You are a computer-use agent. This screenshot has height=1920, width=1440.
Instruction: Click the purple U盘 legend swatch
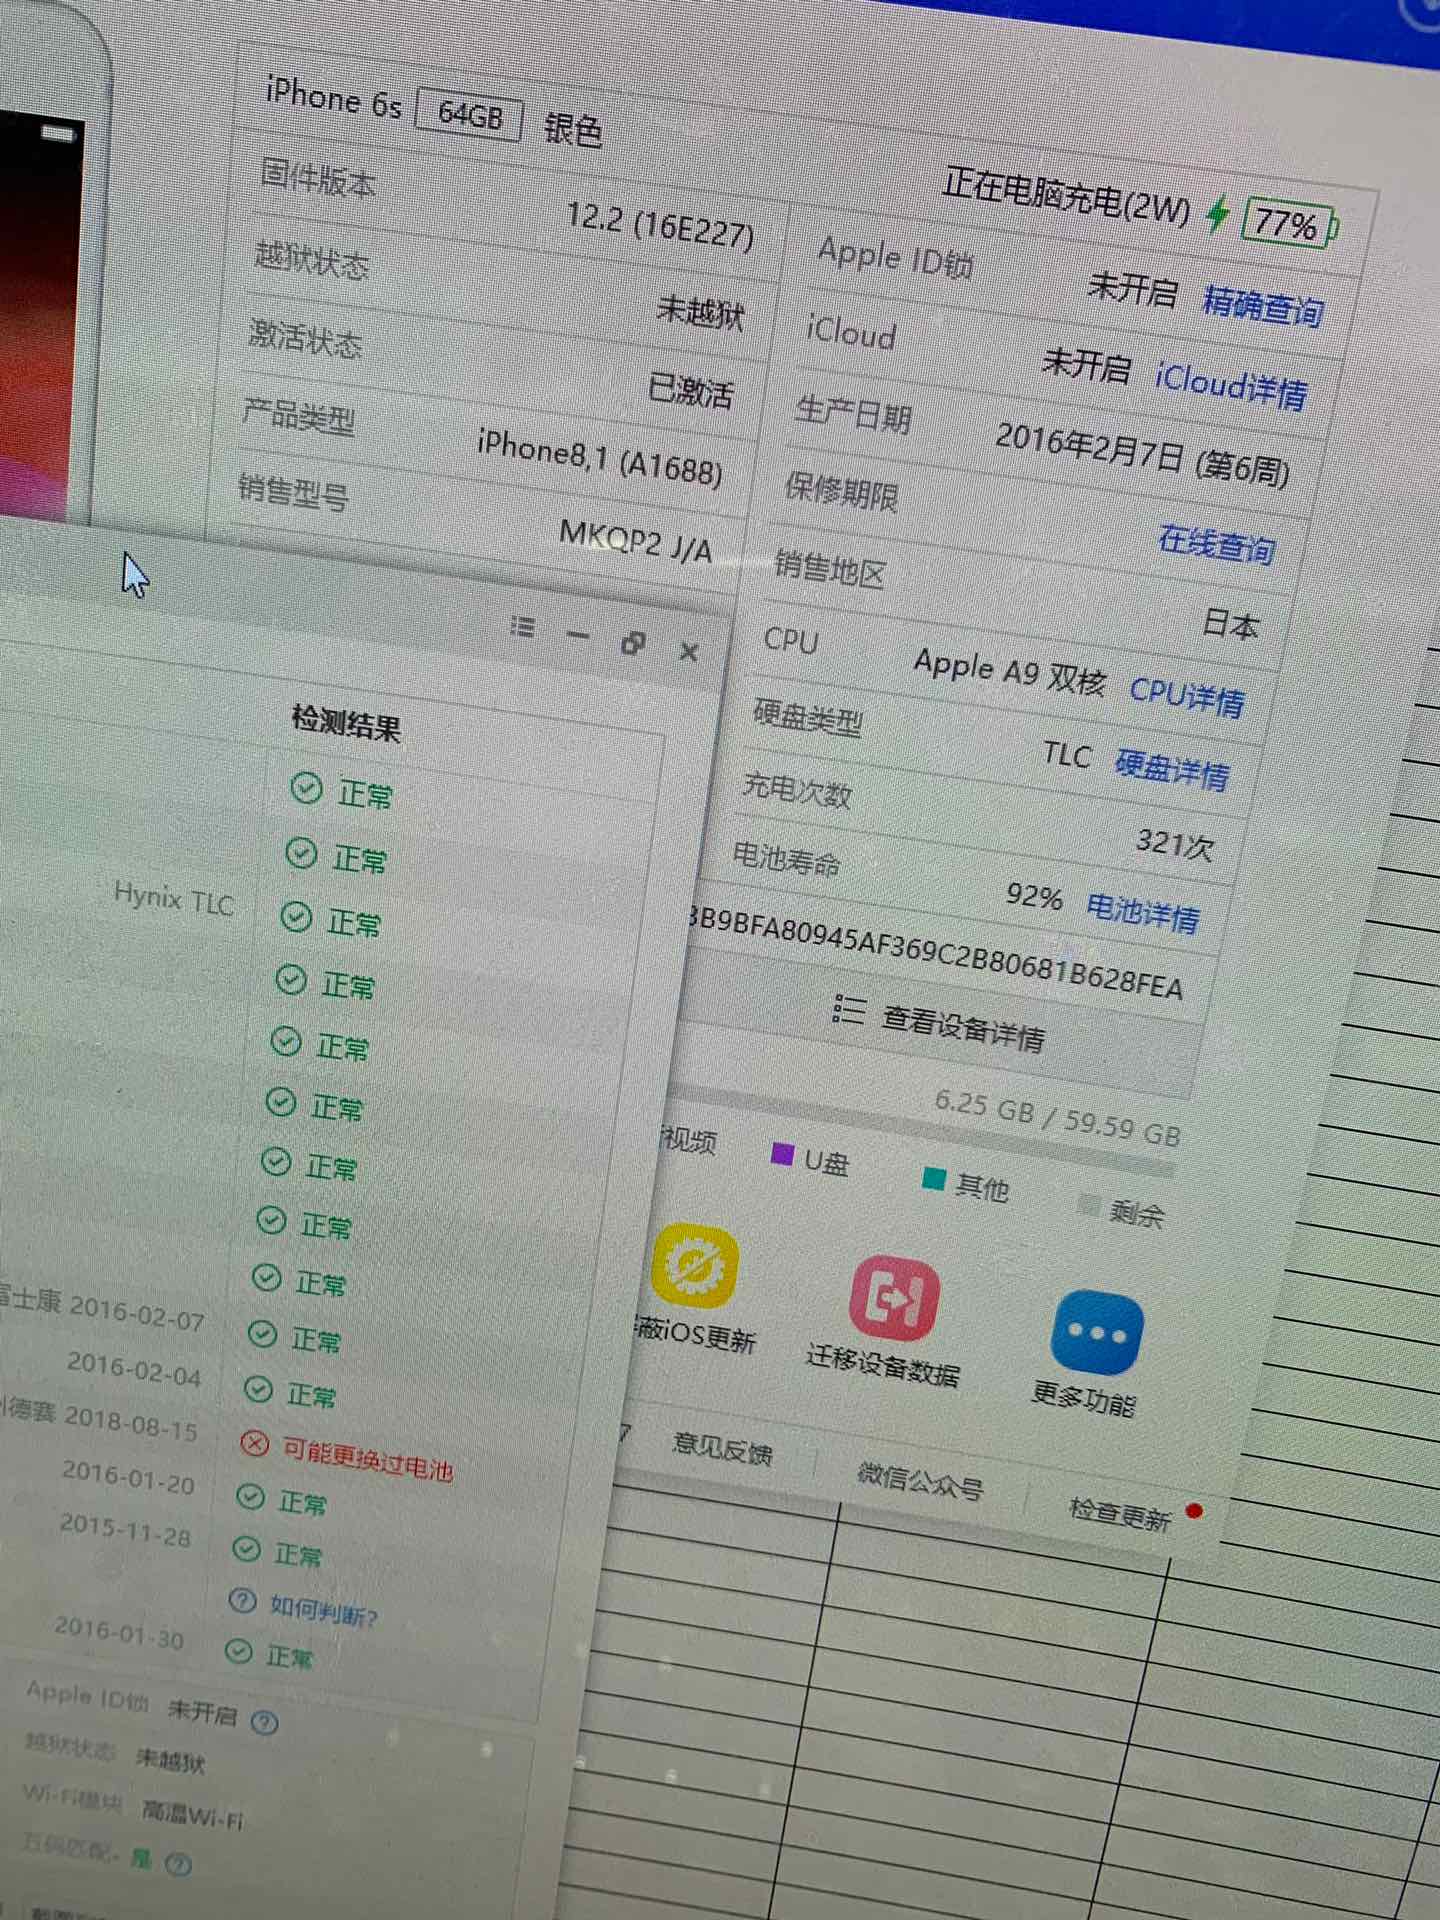click(x=782, y=1155)
